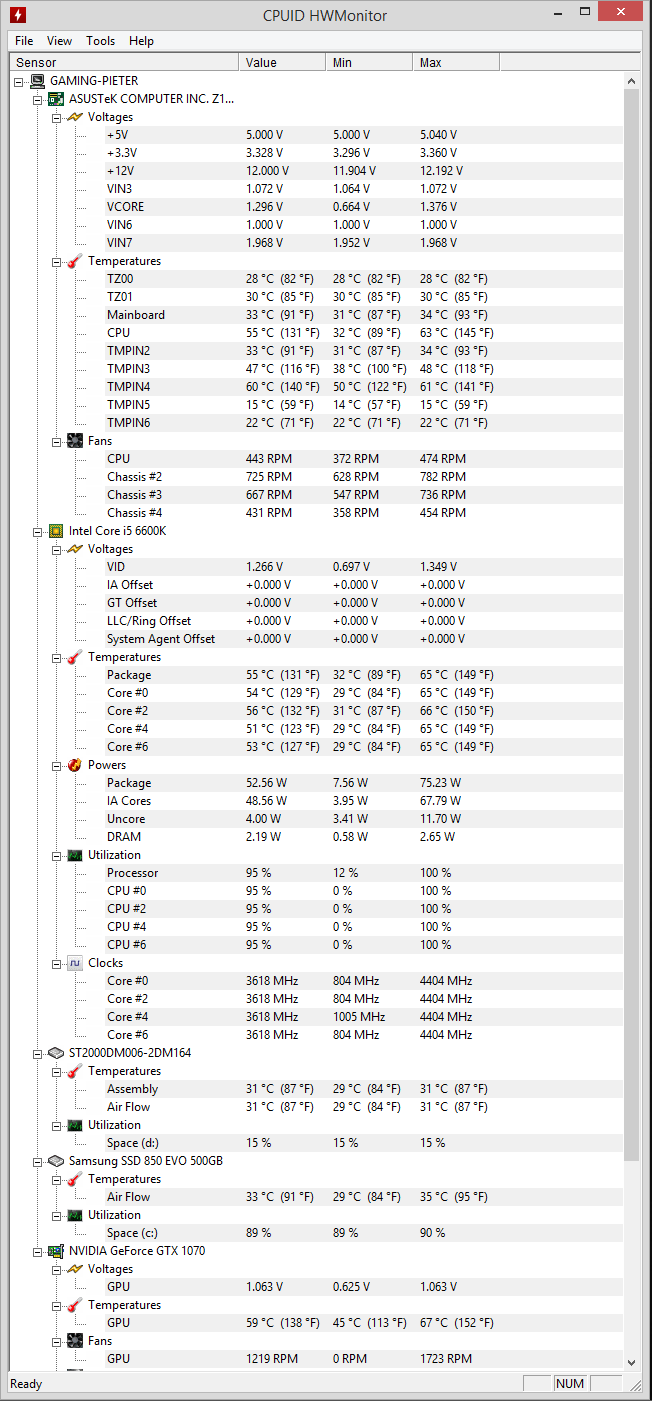The height and width of the screenshot is (1401, 652).
Task: Click Temperatures icon under NVIDIA GeForce GTX 1070
Action: (75, 1305)
